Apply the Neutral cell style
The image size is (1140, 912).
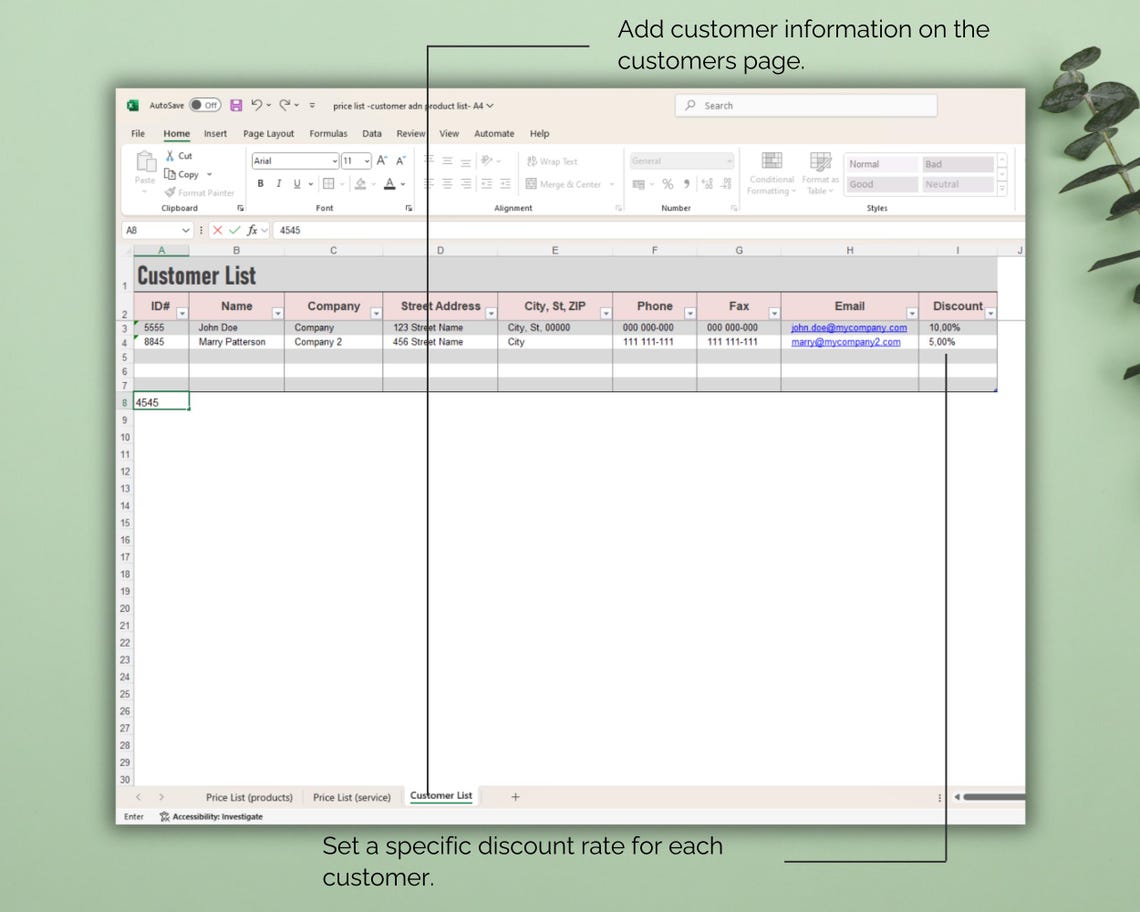pyautogui.click(x=957, y=184)
